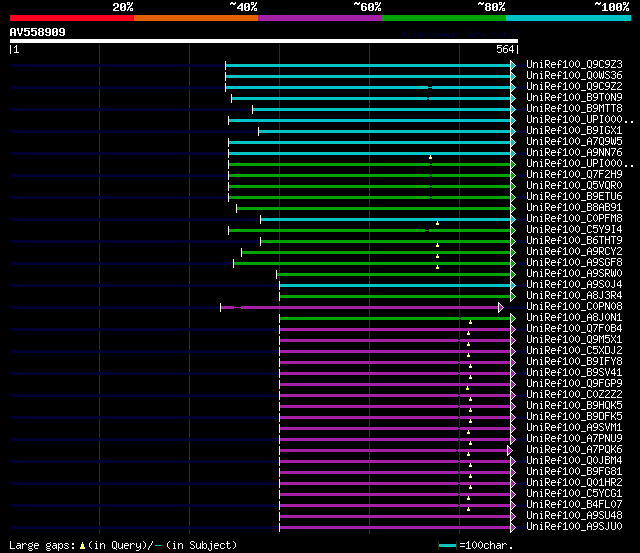Click the red 20% identity legend segment
Viewport: 640px width, 553px height.
[x=72, y=18]
